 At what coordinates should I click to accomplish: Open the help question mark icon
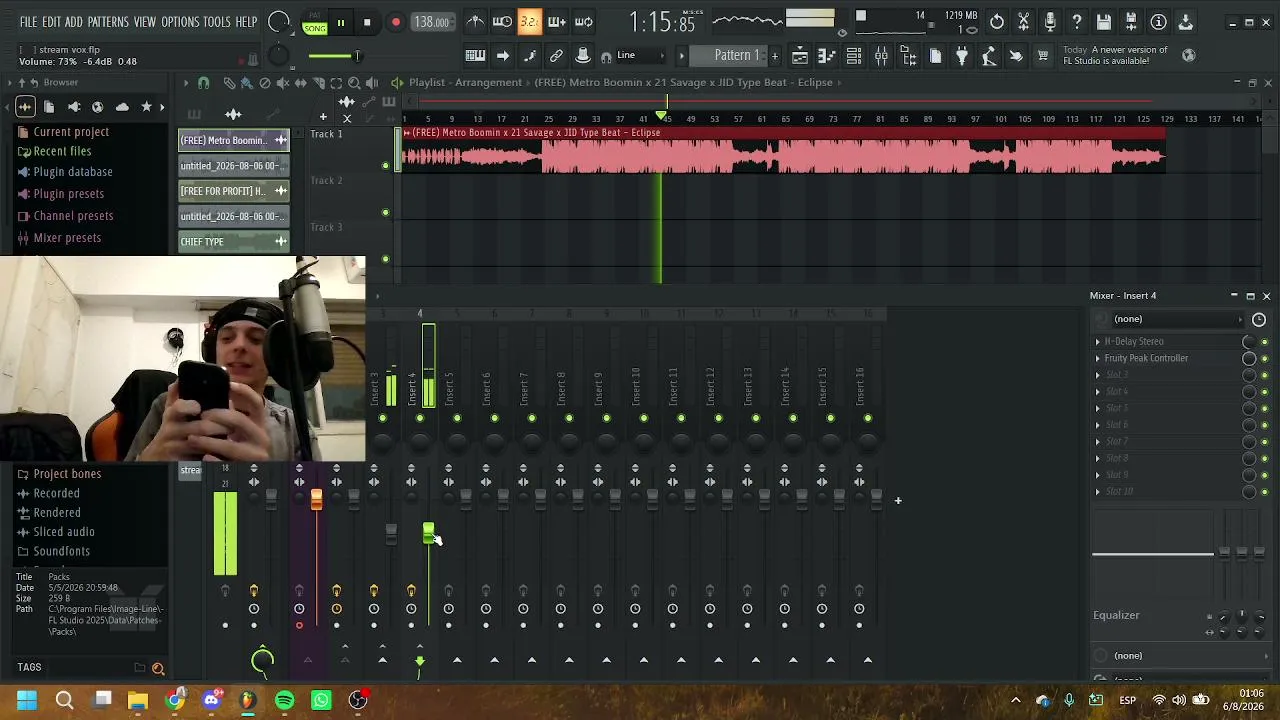click(x=1077, y=22)
